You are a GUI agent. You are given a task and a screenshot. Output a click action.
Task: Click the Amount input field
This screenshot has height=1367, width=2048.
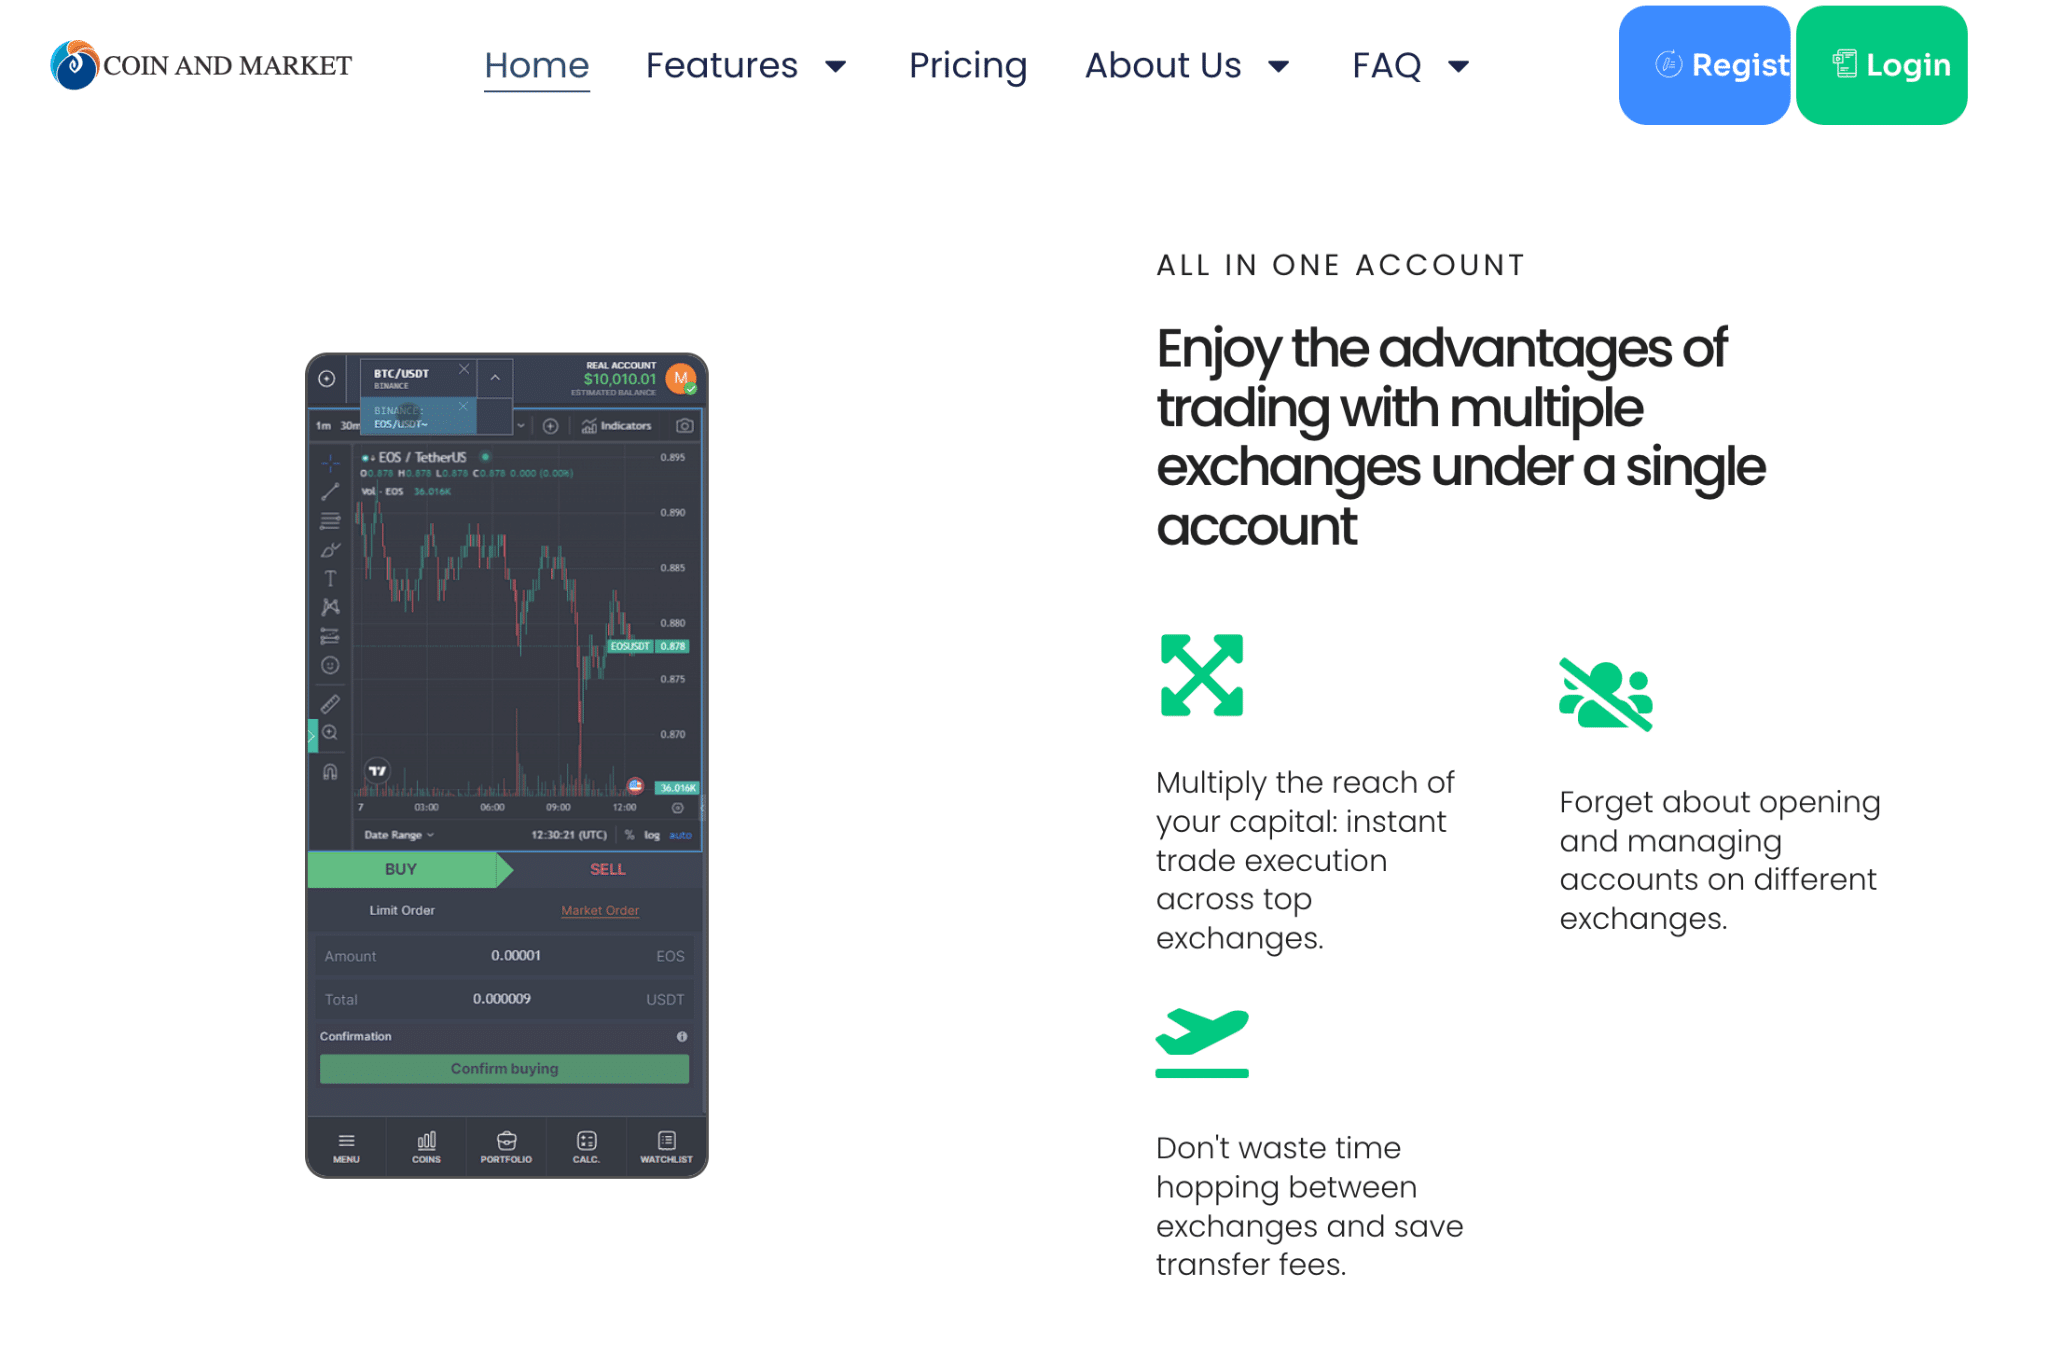click(x=512, y=955)
